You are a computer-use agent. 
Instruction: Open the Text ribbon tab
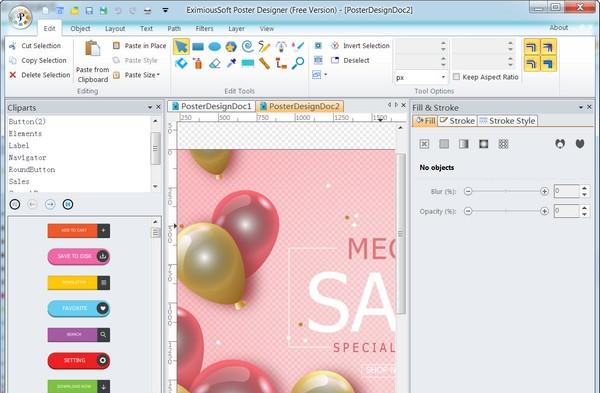tap(146, 28)
